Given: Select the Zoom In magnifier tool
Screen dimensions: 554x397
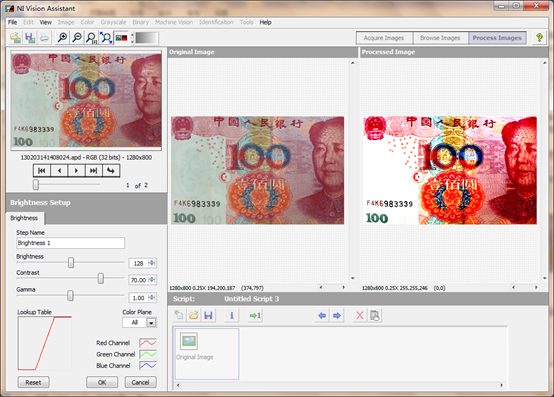Looking at the screenshot, I should [63, 37].
